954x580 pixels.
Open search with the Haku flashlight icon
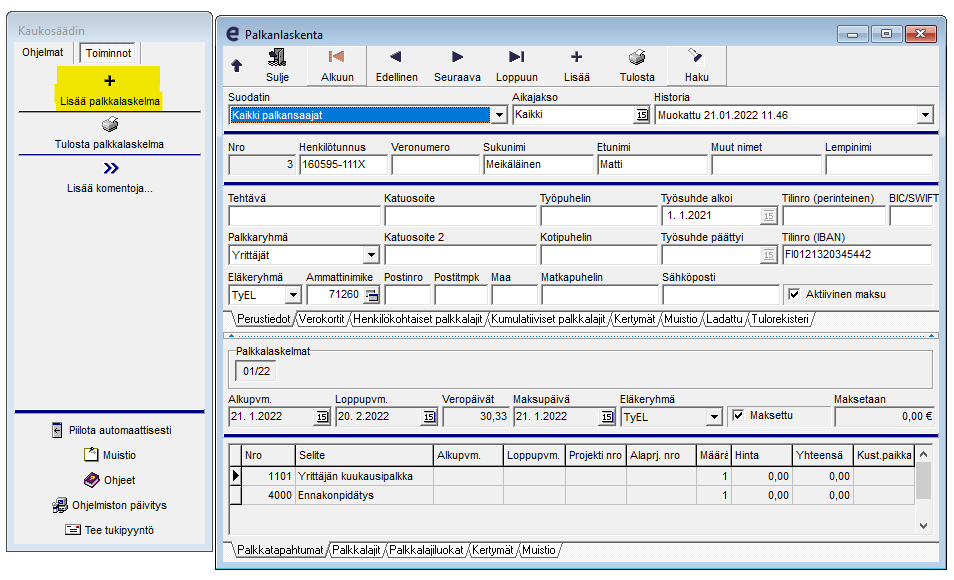[x=697, y=57]
